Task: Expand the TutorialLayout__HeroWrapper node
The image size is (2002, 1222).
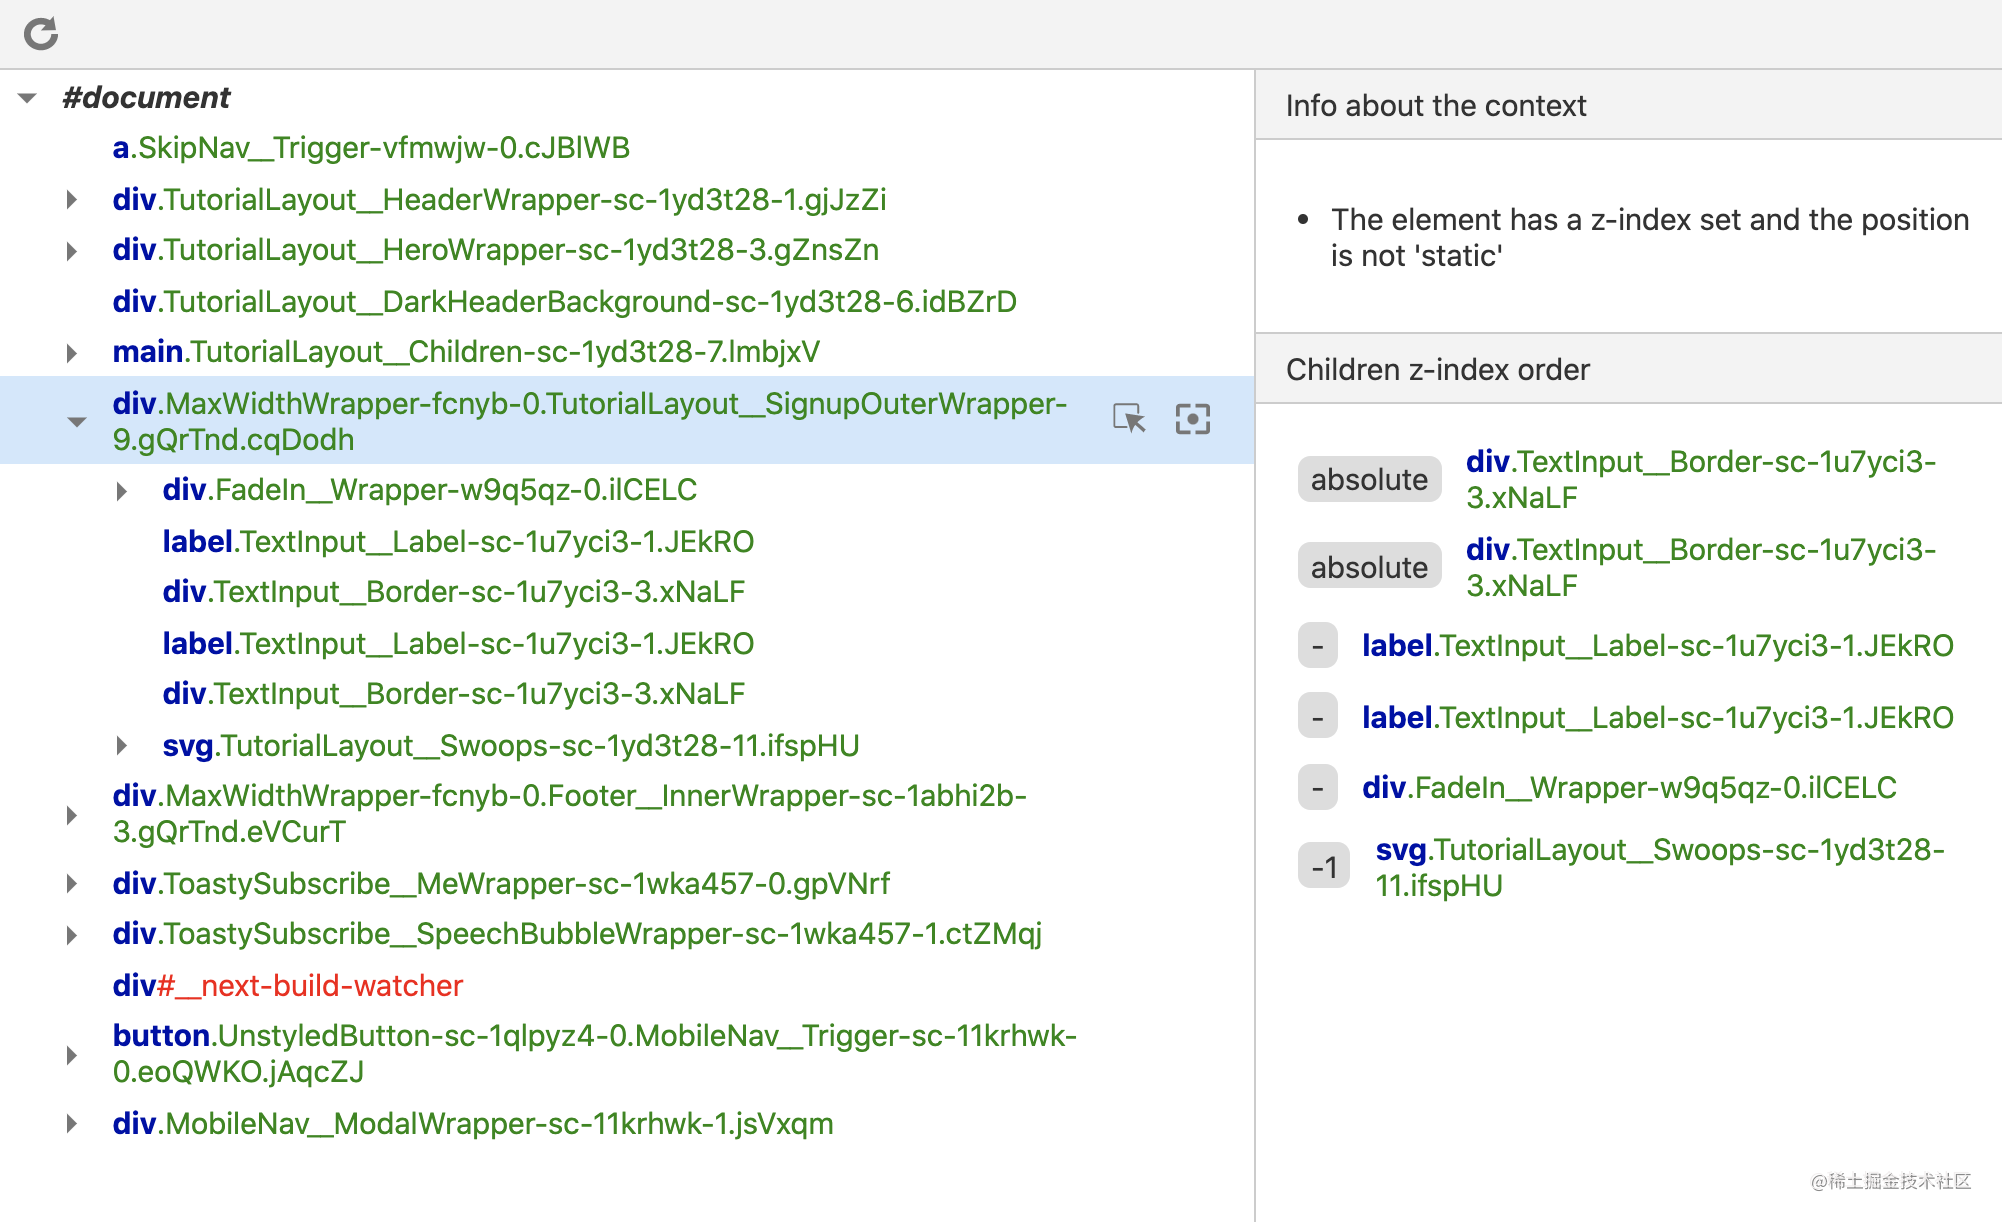Action: click(72, 251)
